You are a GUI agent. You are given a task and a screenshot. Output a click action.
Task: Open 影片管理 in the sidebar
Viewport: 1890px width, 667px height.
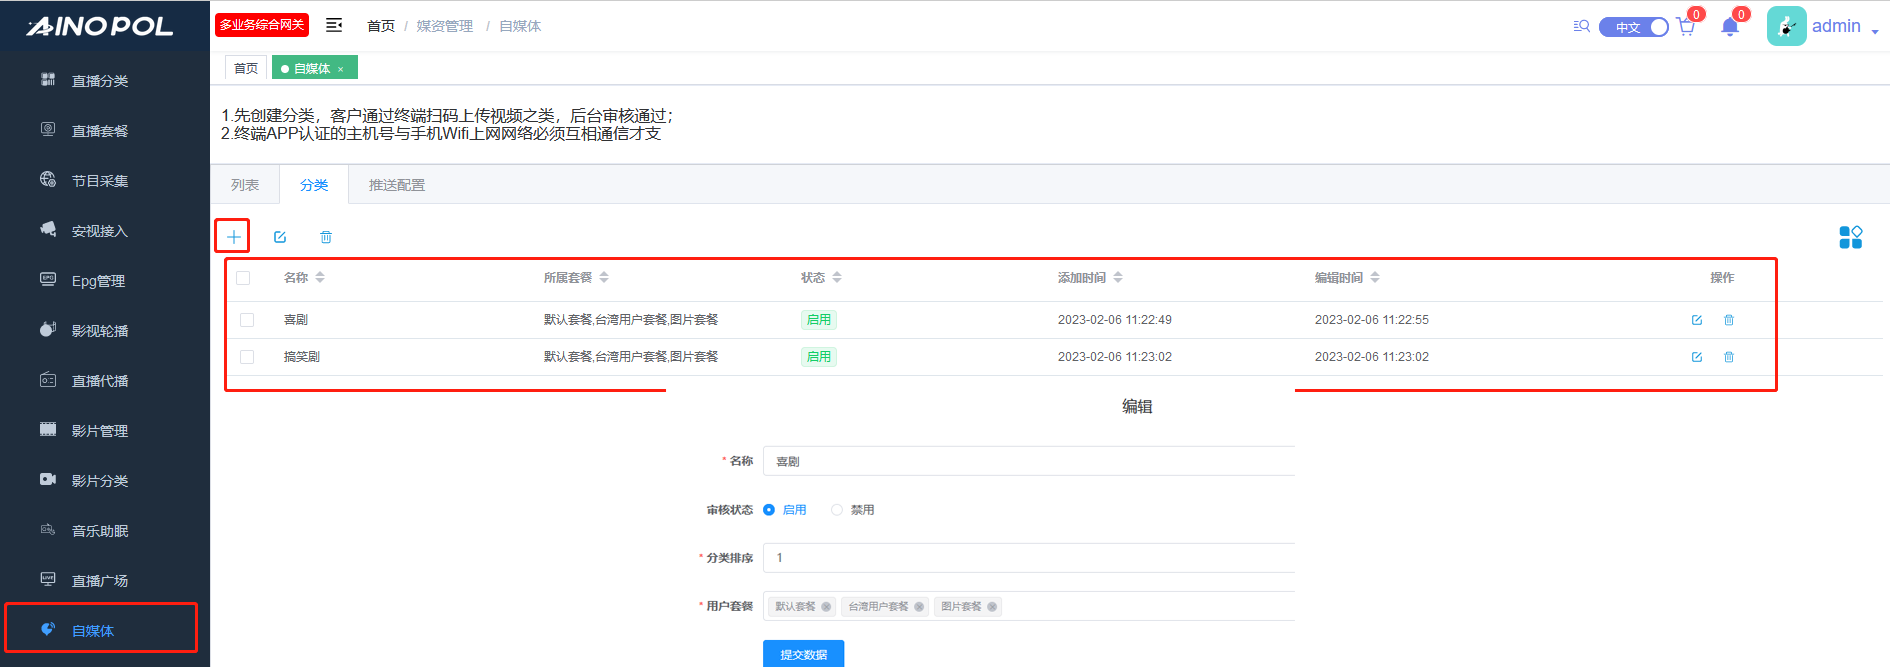100,431
